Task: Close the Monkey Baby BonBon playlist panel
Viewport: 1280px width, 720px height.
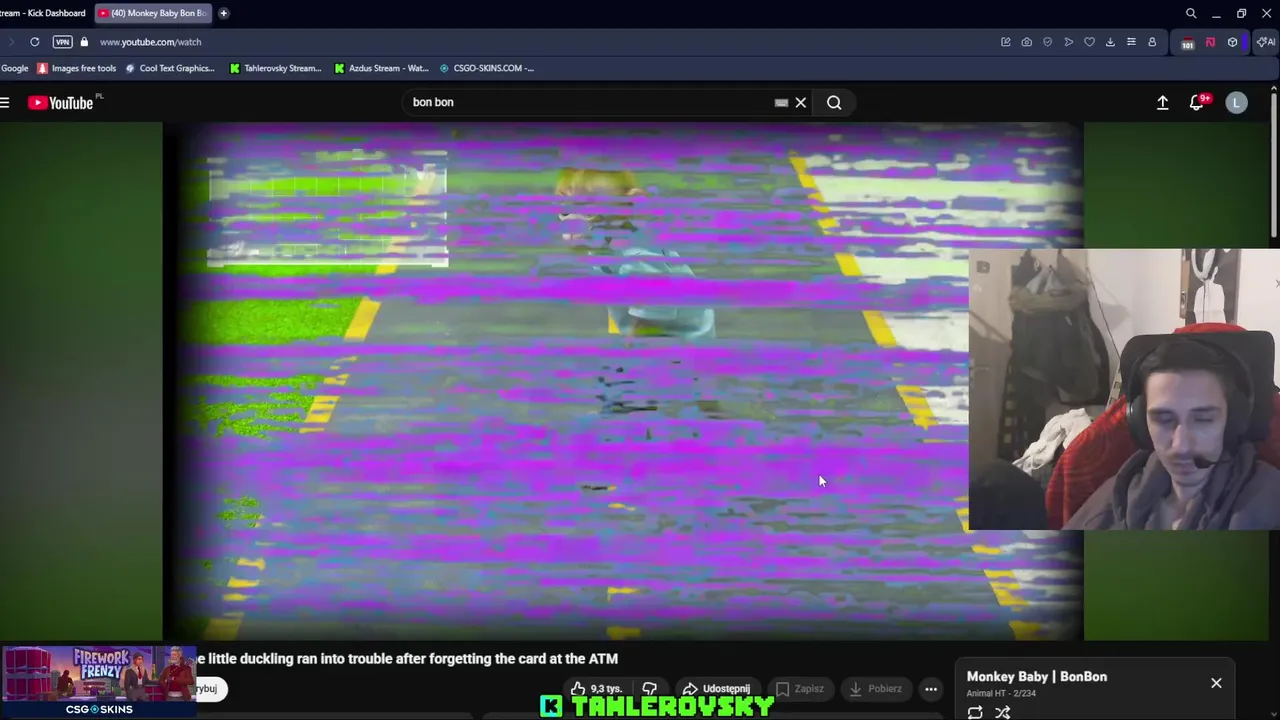Action: click(x=1216, y=683)
